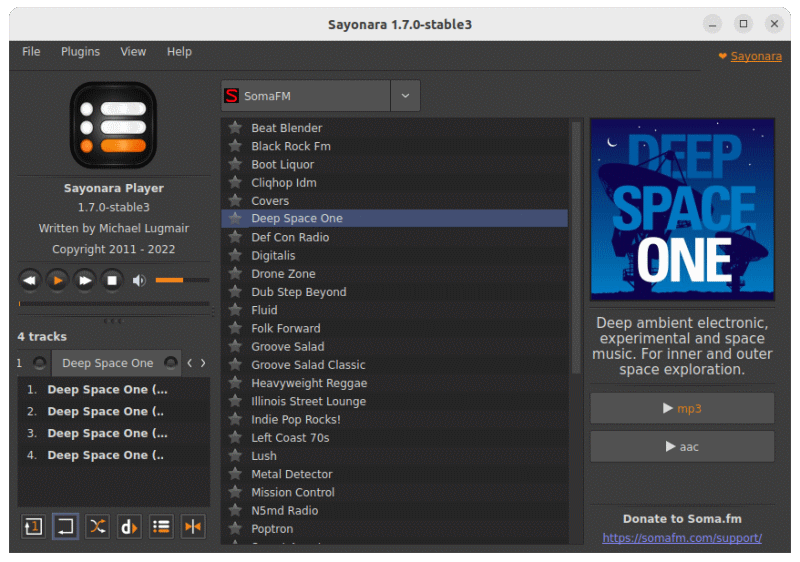Select the N5md Radio station name
800x562 pixels.
coord(284,510)
